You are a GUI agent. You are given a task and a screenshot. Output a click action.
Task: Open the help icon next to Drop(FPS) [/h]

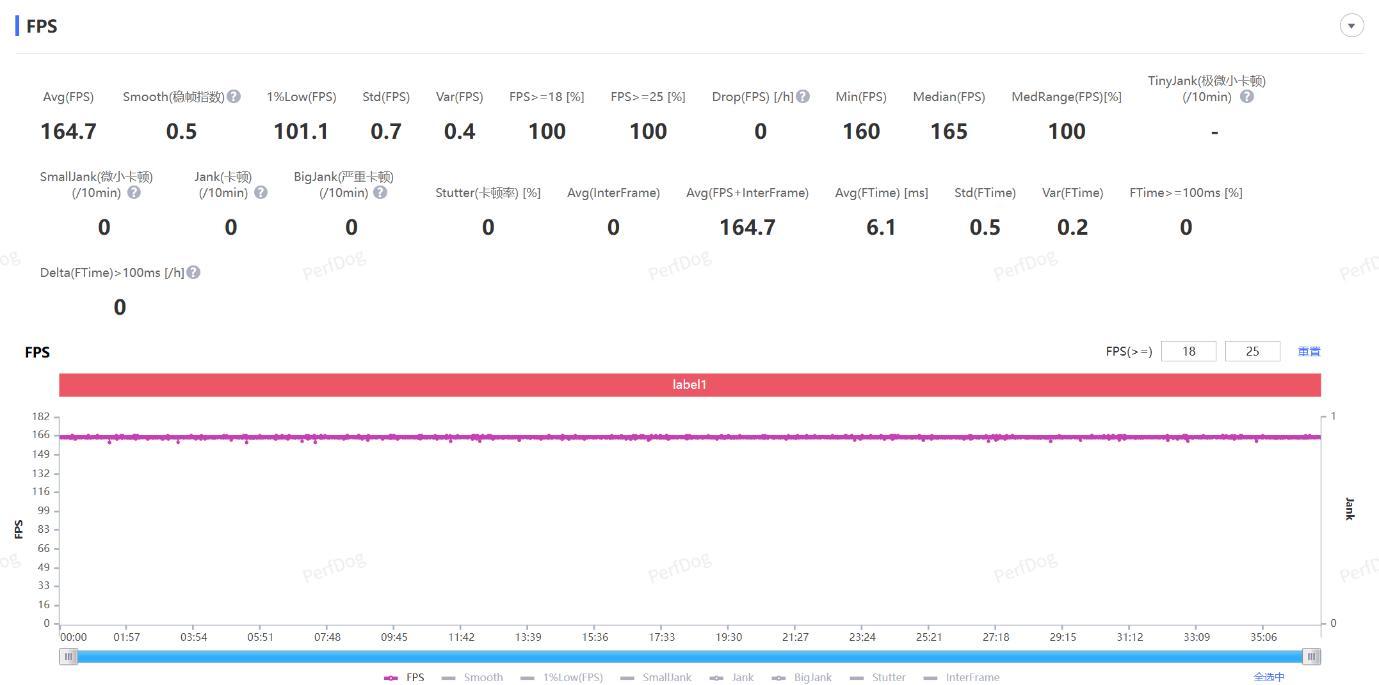tap(803, 97)
